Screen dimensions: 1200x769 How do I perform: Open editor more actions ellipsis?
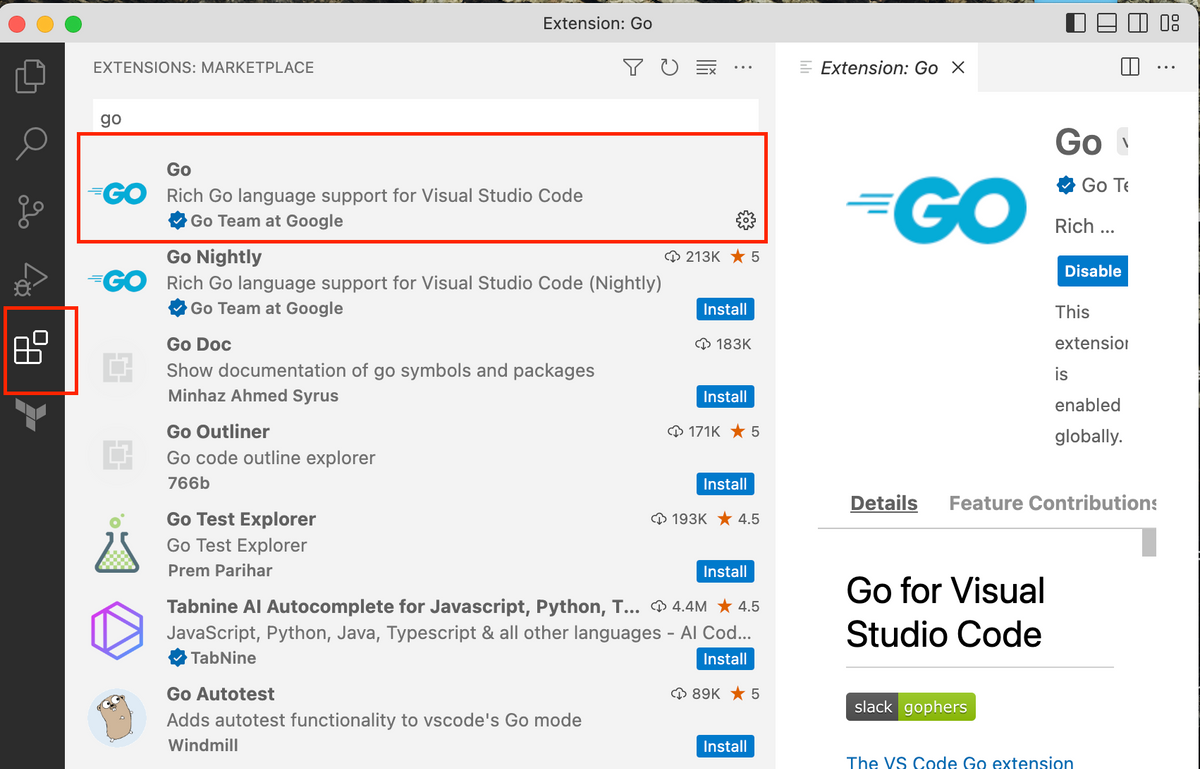(x=1166, y=67)
